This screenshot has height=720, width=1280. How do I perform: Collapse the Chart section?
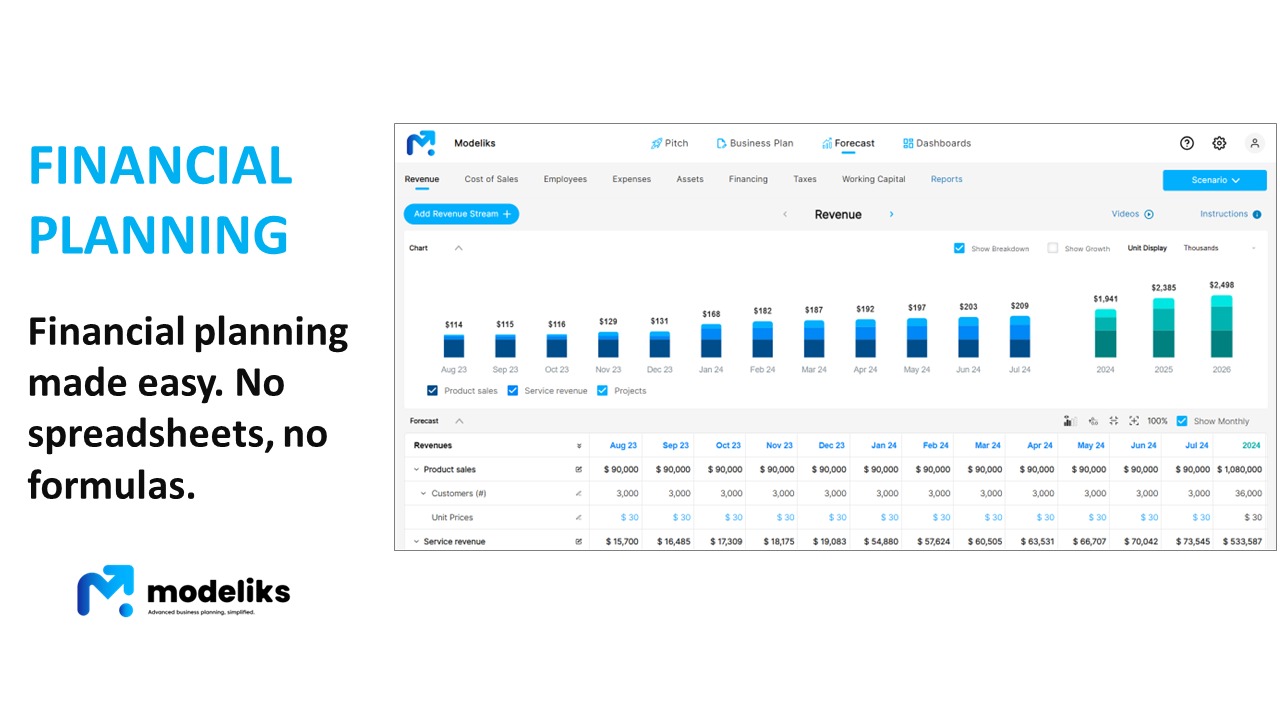[x=458, y=248]
